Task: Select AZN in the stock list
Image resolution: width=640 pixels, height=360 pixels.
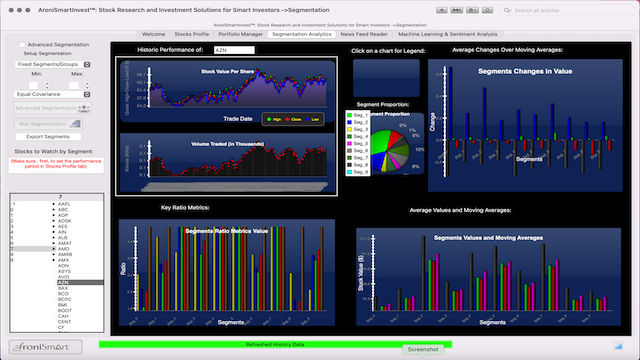Action: coord(80,282)
